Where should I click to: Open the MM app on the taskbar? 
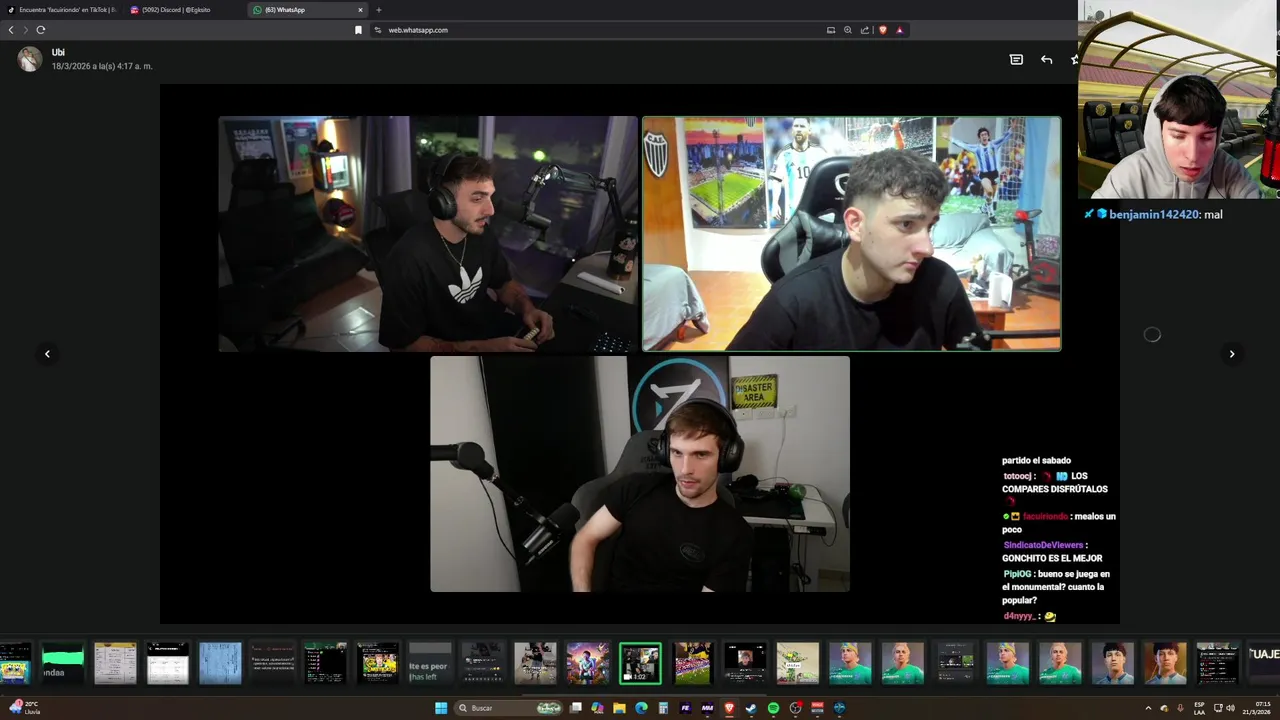(x=707, y=708)
